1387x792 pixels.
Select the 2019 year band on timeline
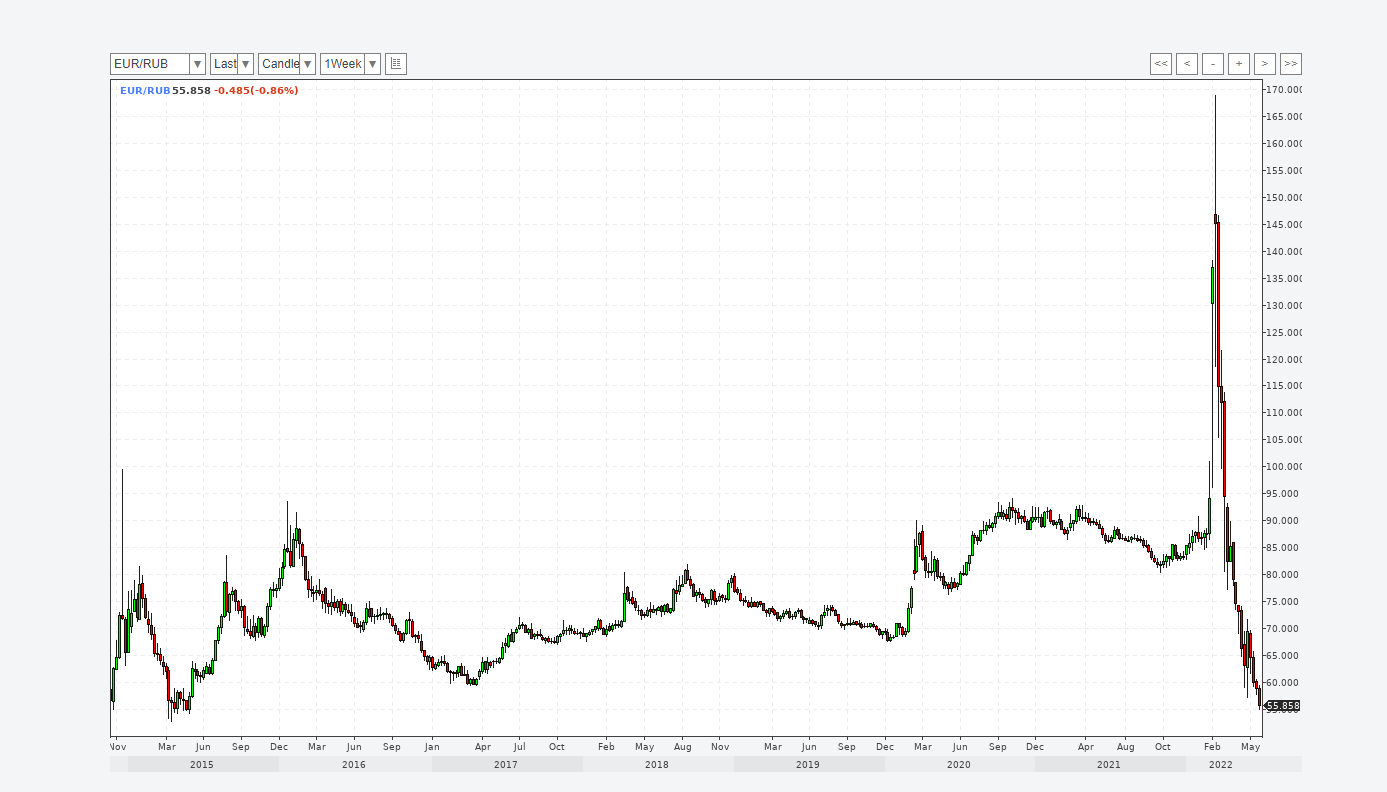click(808, 765)
